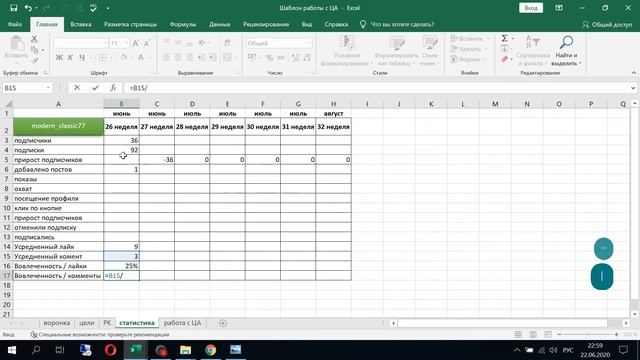Screen dimensions: 640x360
Task: Switch to the Данные tab
Action: [220, 24]
